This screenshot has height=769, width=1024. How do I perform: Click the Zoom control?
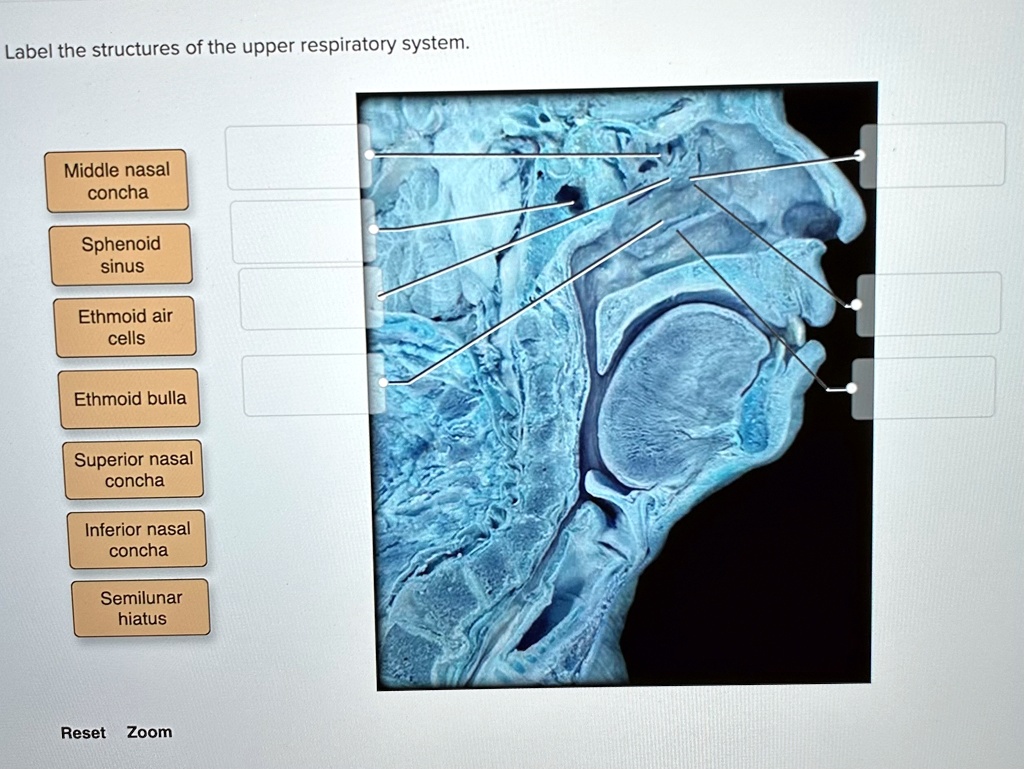149,733
